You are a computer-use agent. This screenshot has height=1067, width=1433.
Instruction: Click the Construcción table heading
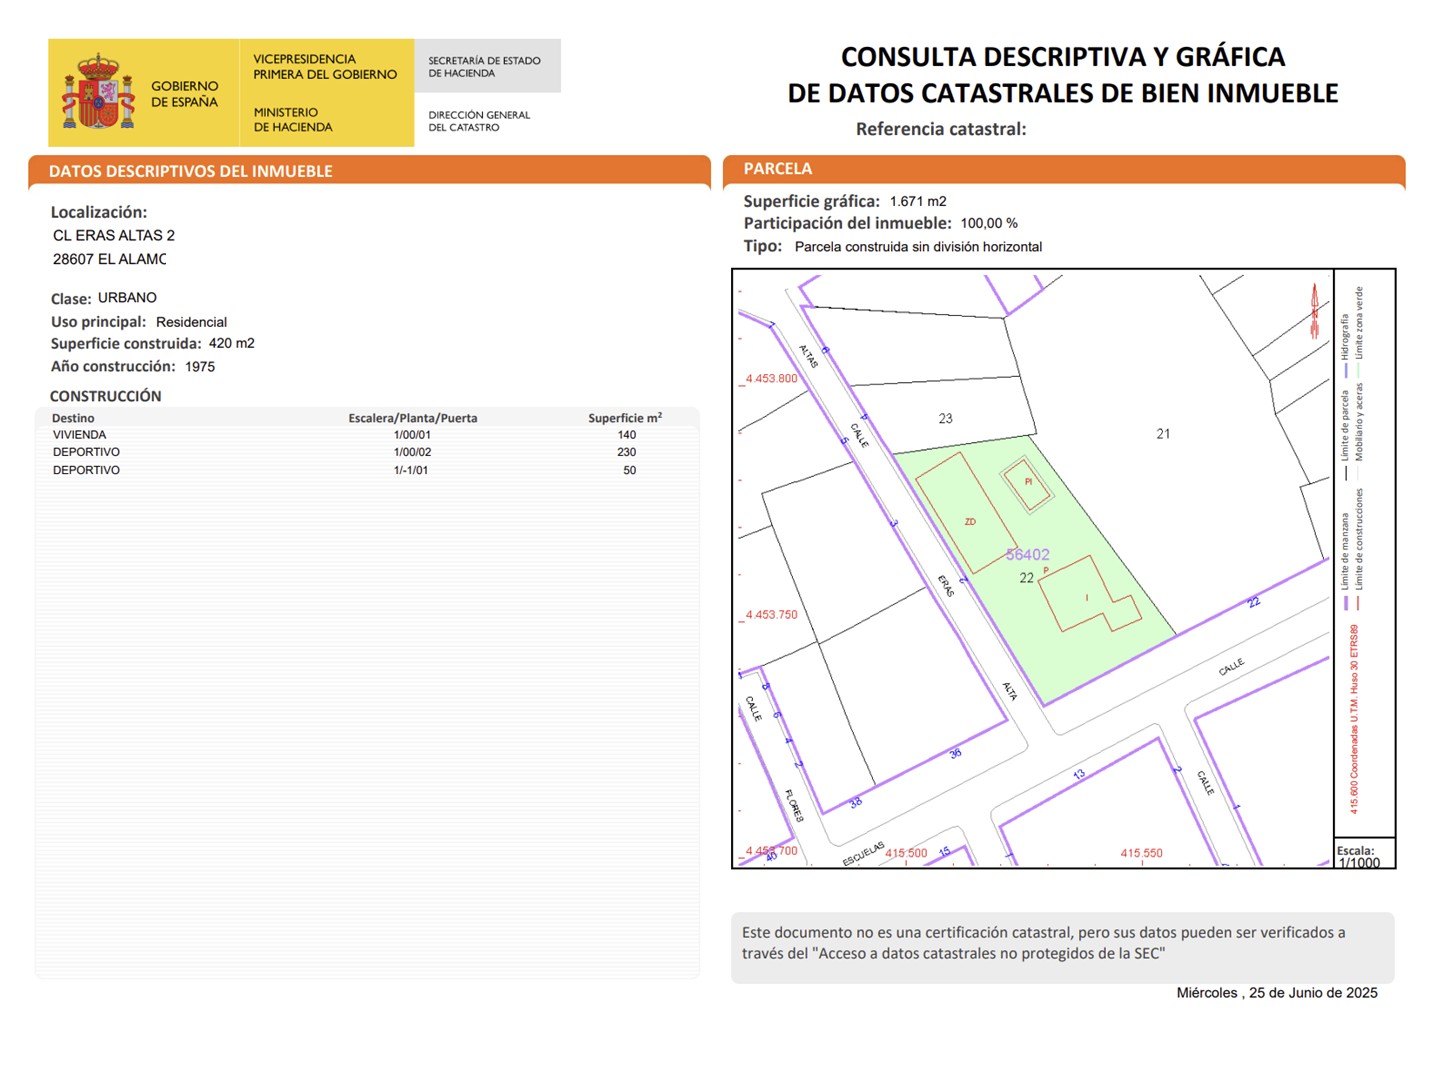click(105, 396)
